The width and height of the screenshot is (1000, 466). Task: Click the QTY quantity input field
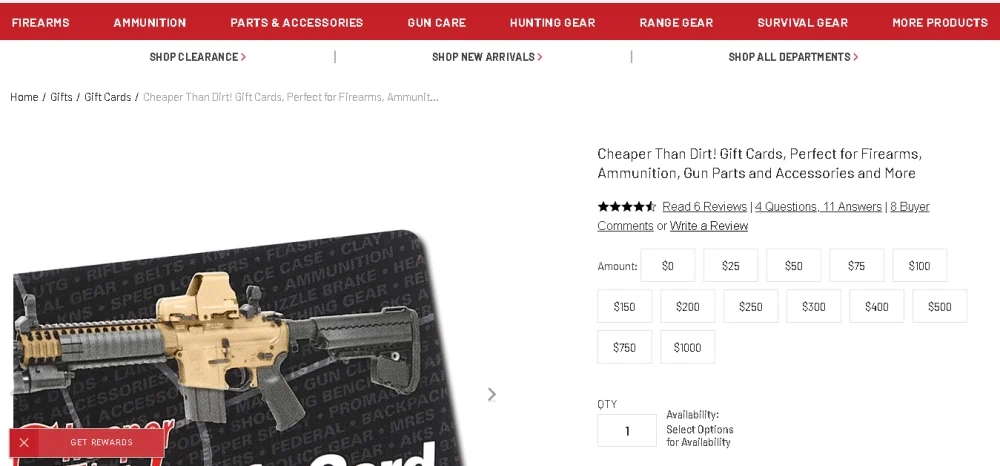pyautogui.click(x=627, y=431)
